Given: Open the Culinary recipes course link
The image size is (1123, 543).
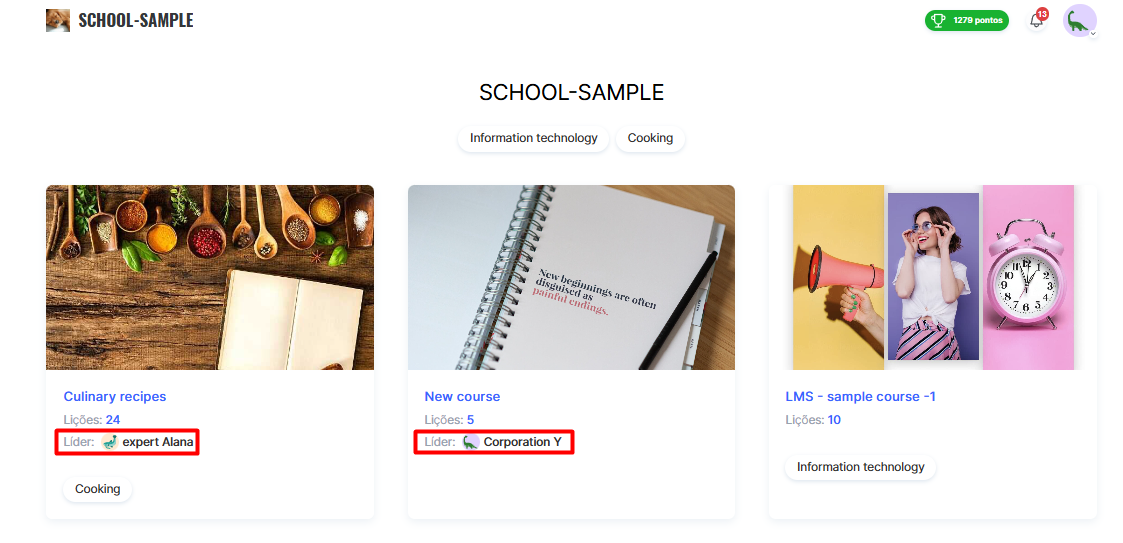Looking at the screenshot, I should pos(115,396).
